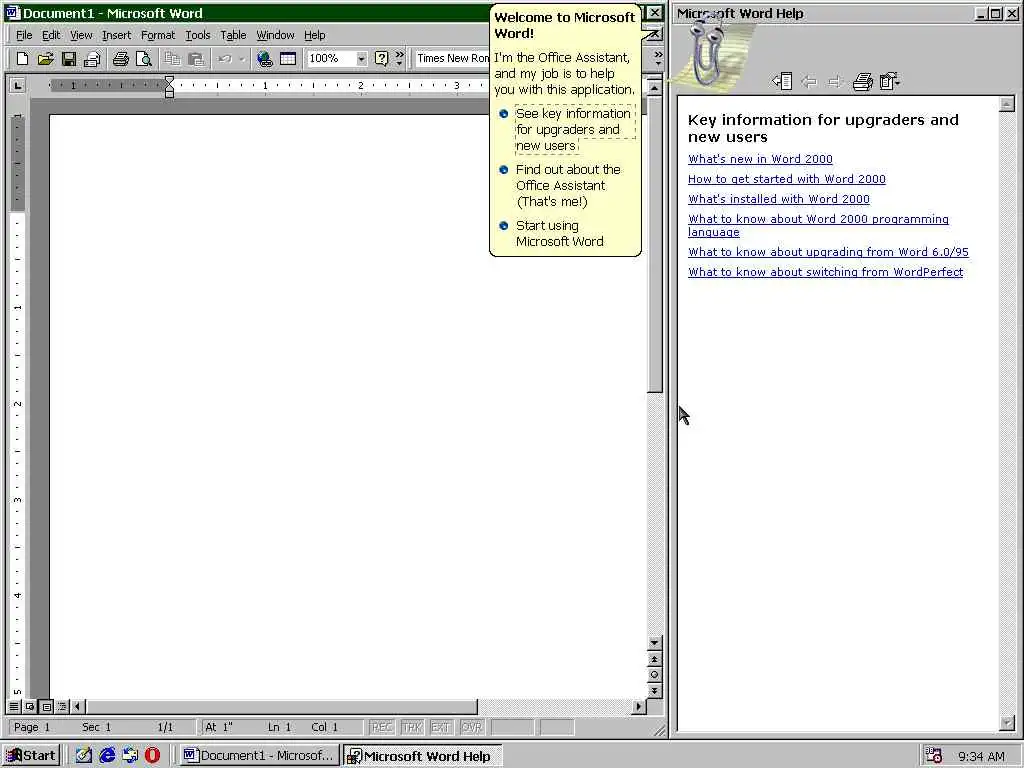Click the Times New Roman font box
1024x768 pixels.
coord(453,59)
